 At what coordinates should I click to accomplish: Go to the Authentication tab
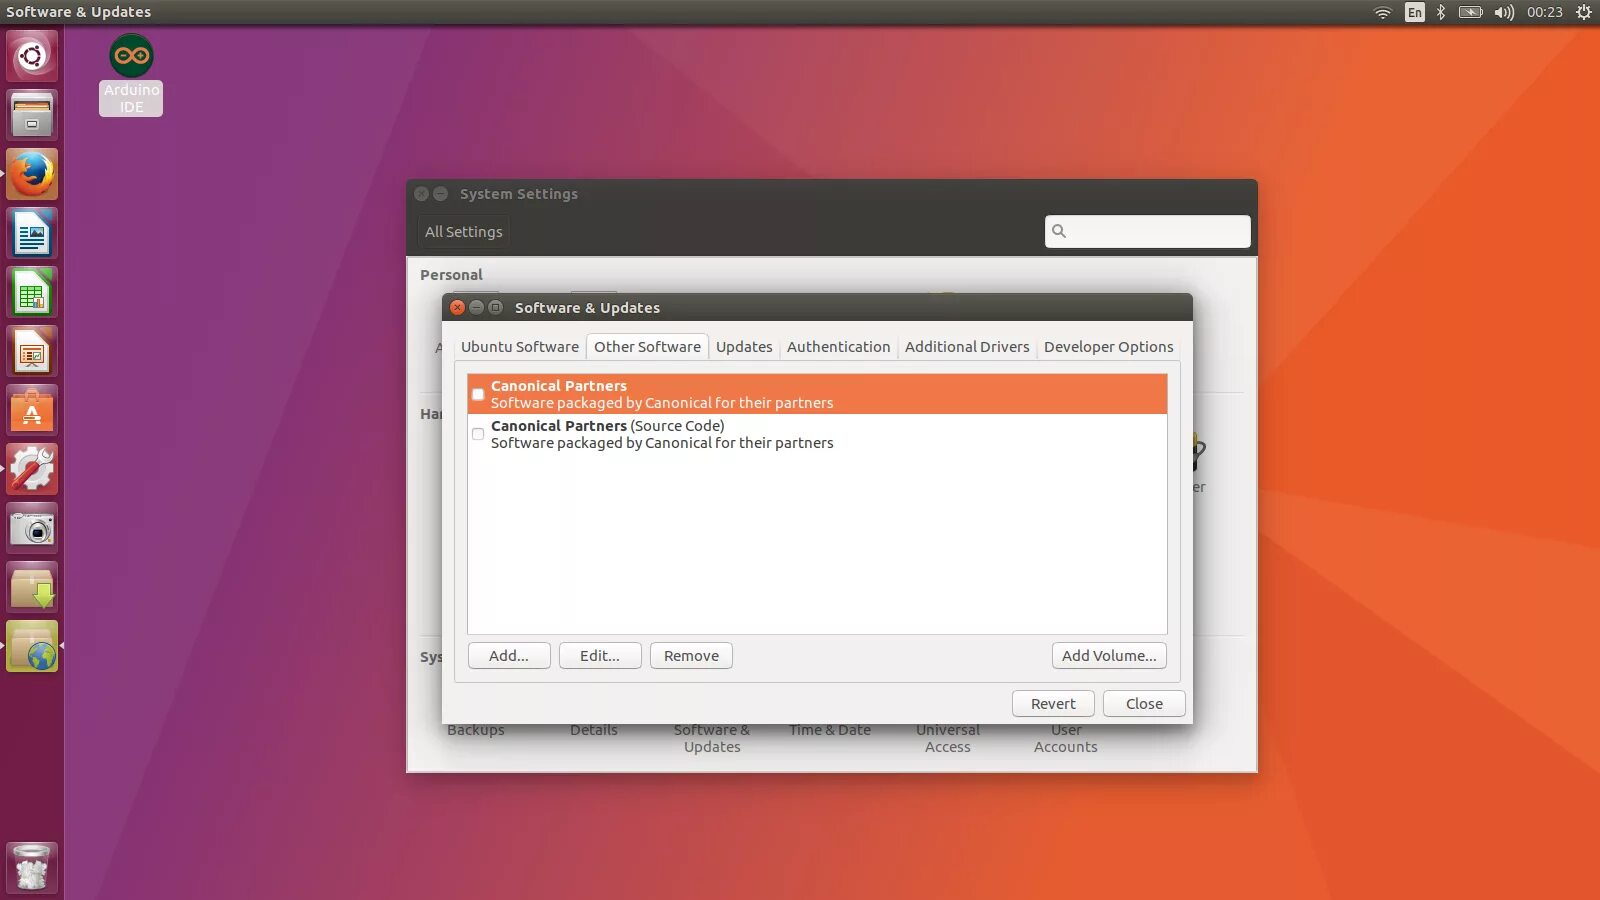click(838, 347)
